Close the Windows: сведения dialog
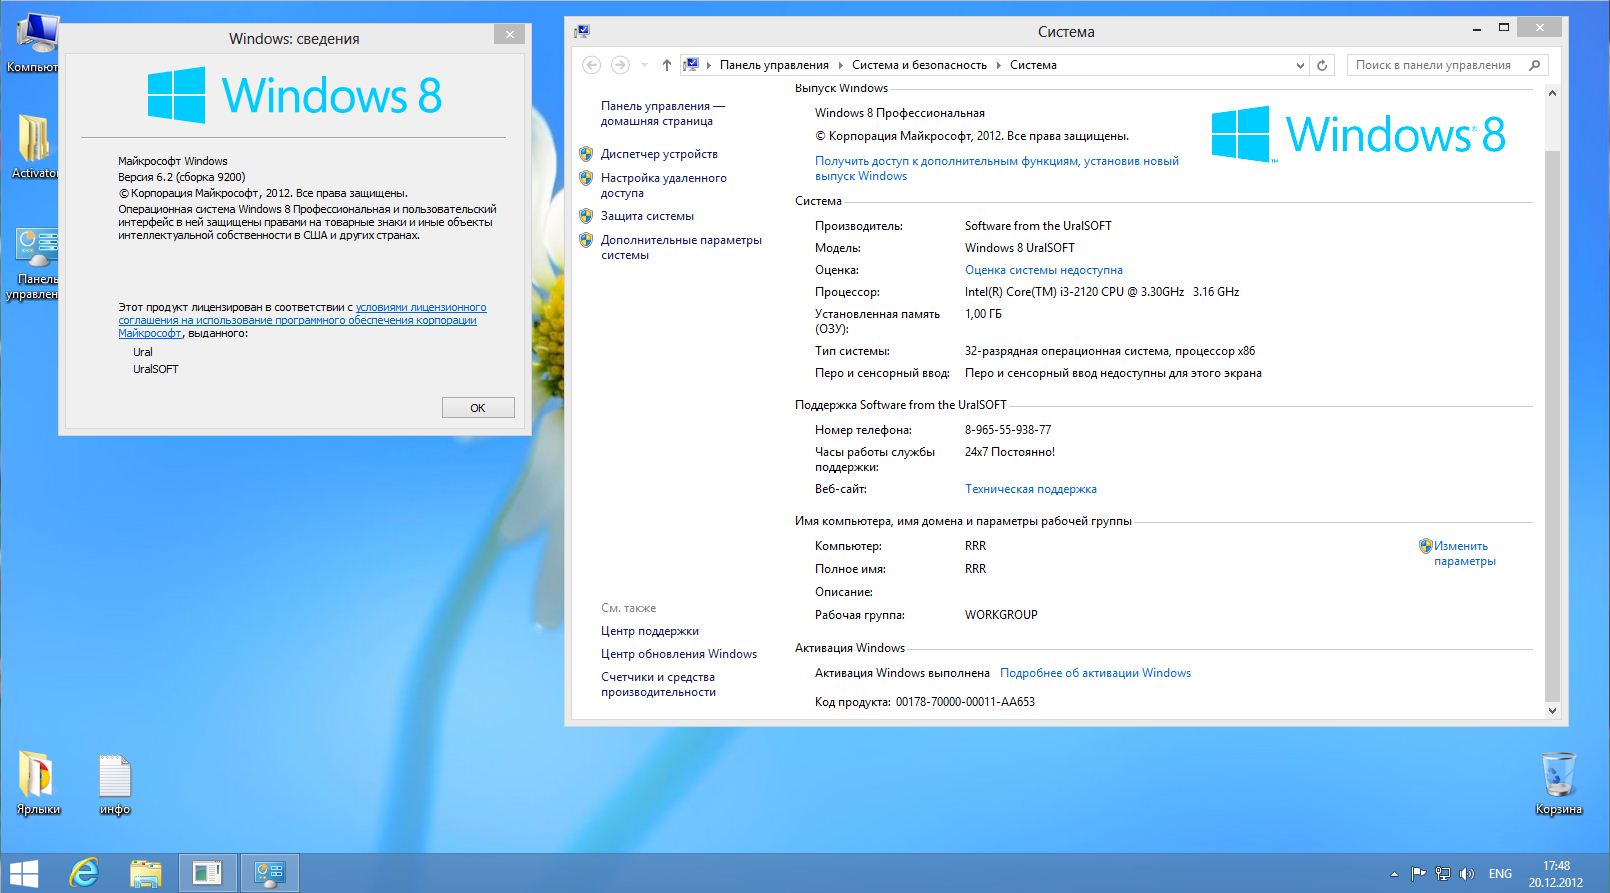This screenshot has width=1610, height=893. [509, 34]
